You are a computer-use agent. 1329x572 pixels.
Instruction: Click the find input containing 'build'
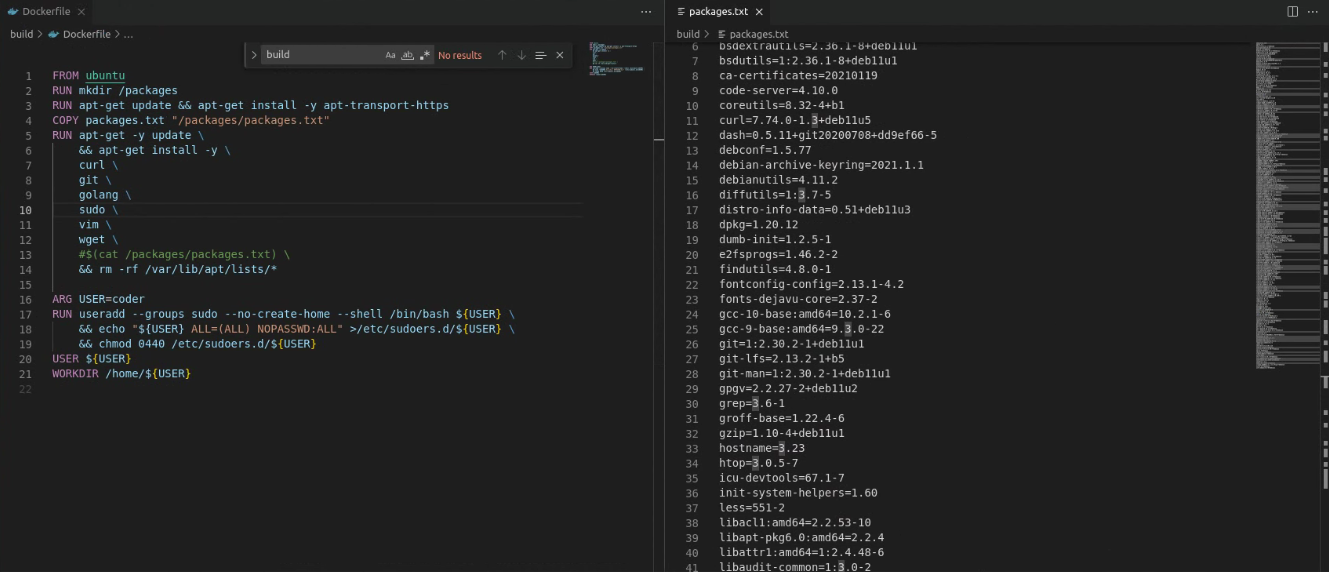pos(322,55)
